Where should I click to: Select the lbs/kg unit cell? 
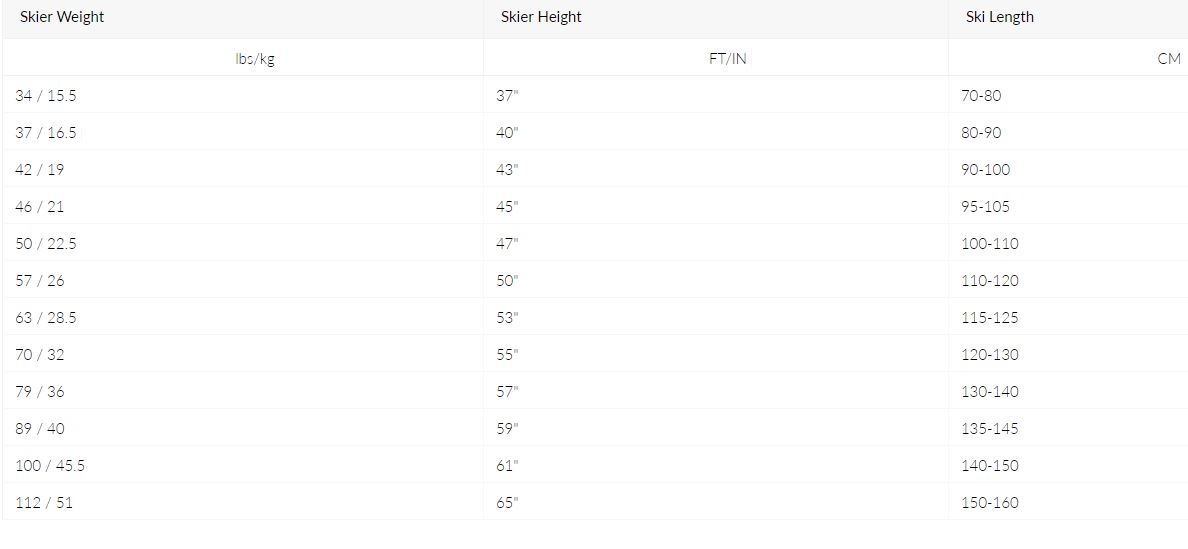(x=254, y=59)
